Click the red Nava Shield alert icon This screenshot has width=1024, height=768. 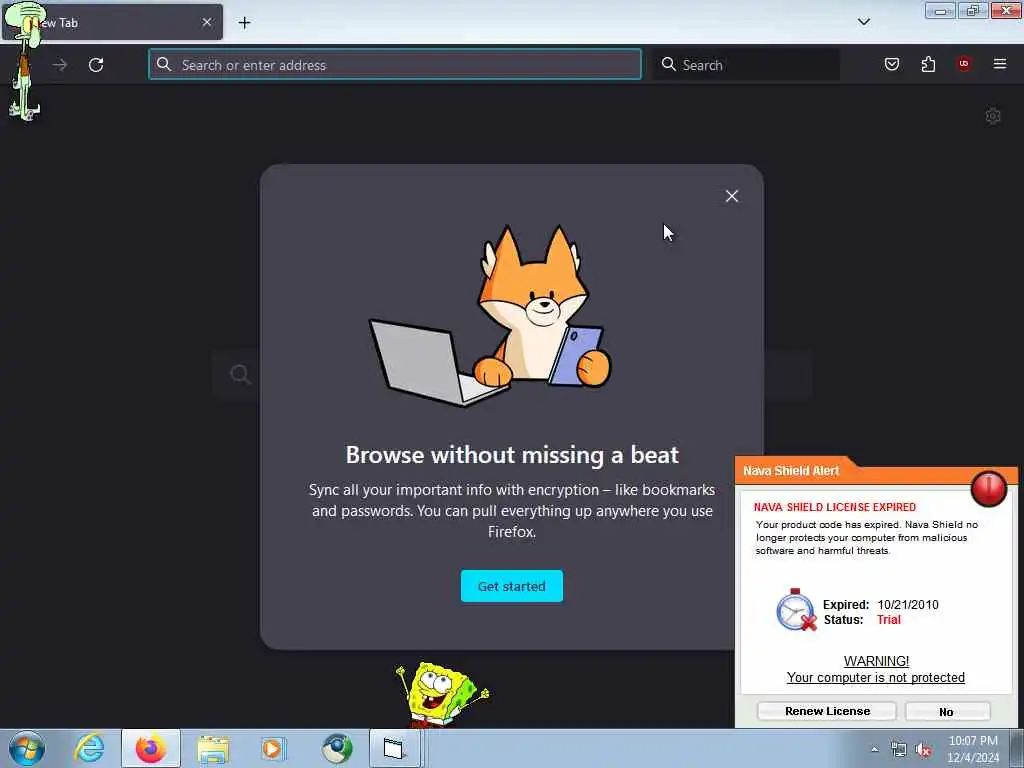(988, 488)
